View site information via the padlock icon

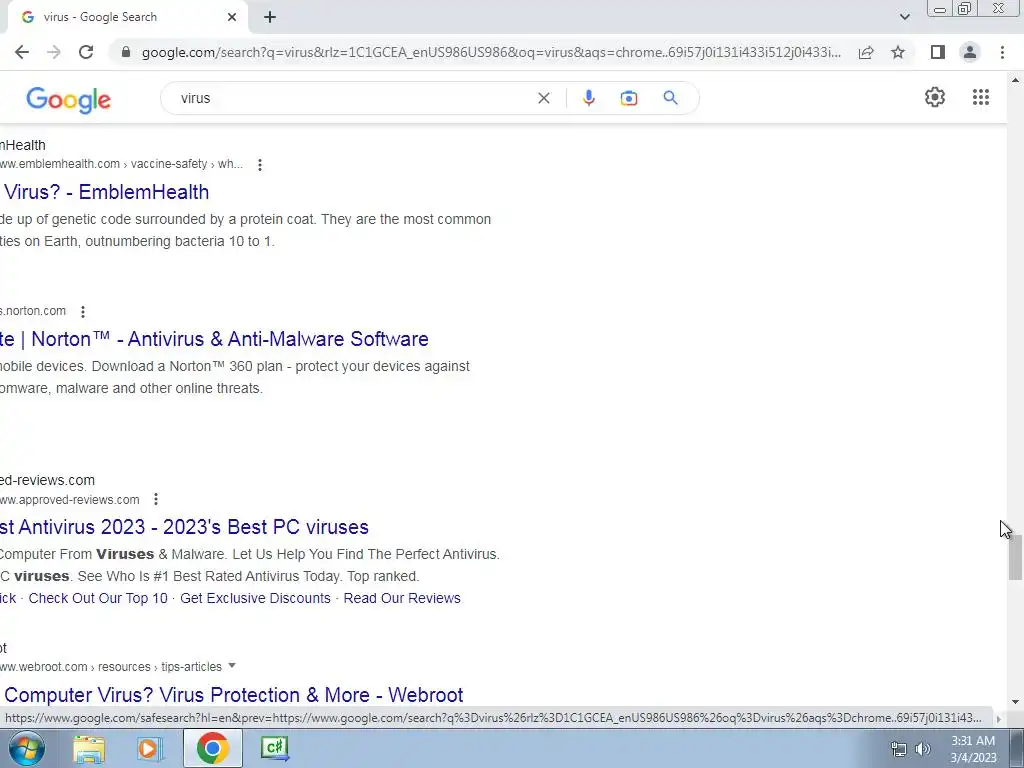126,52
